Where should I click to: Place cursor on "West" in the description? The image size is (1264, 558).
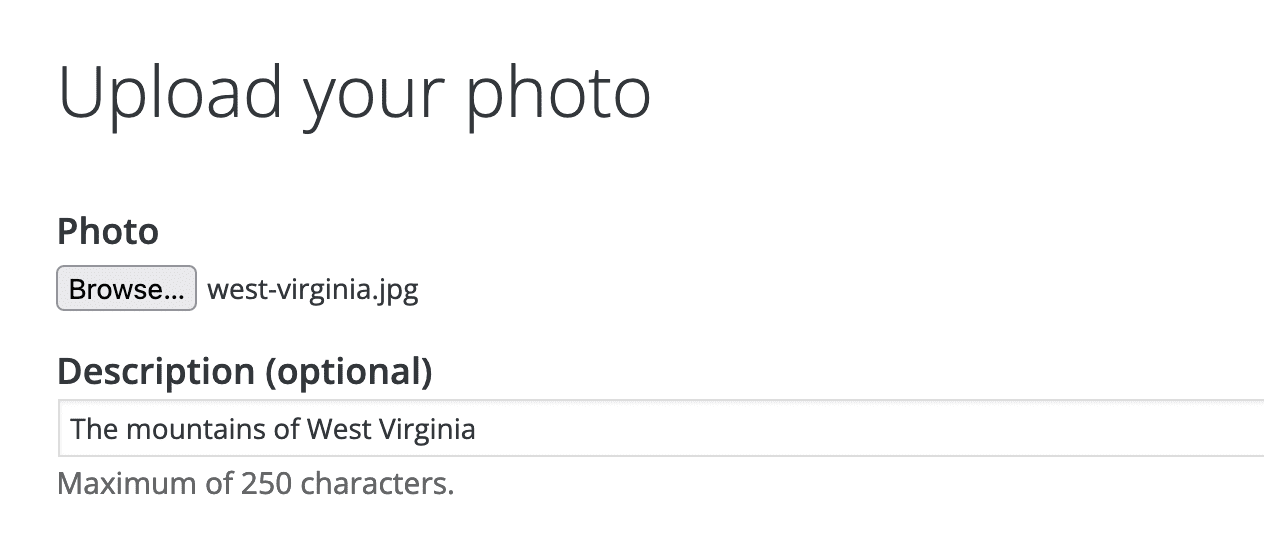338,430
